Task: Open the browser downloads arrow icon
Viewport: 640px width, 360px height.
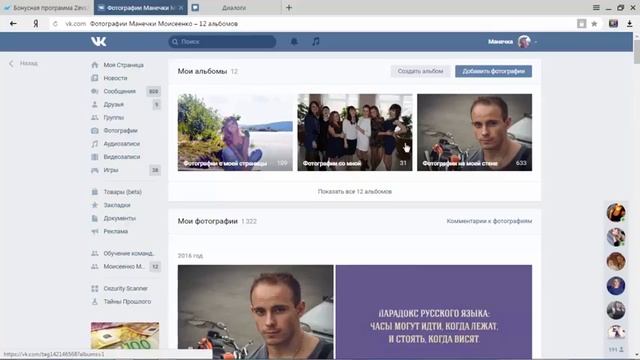Action: (629, 24)
